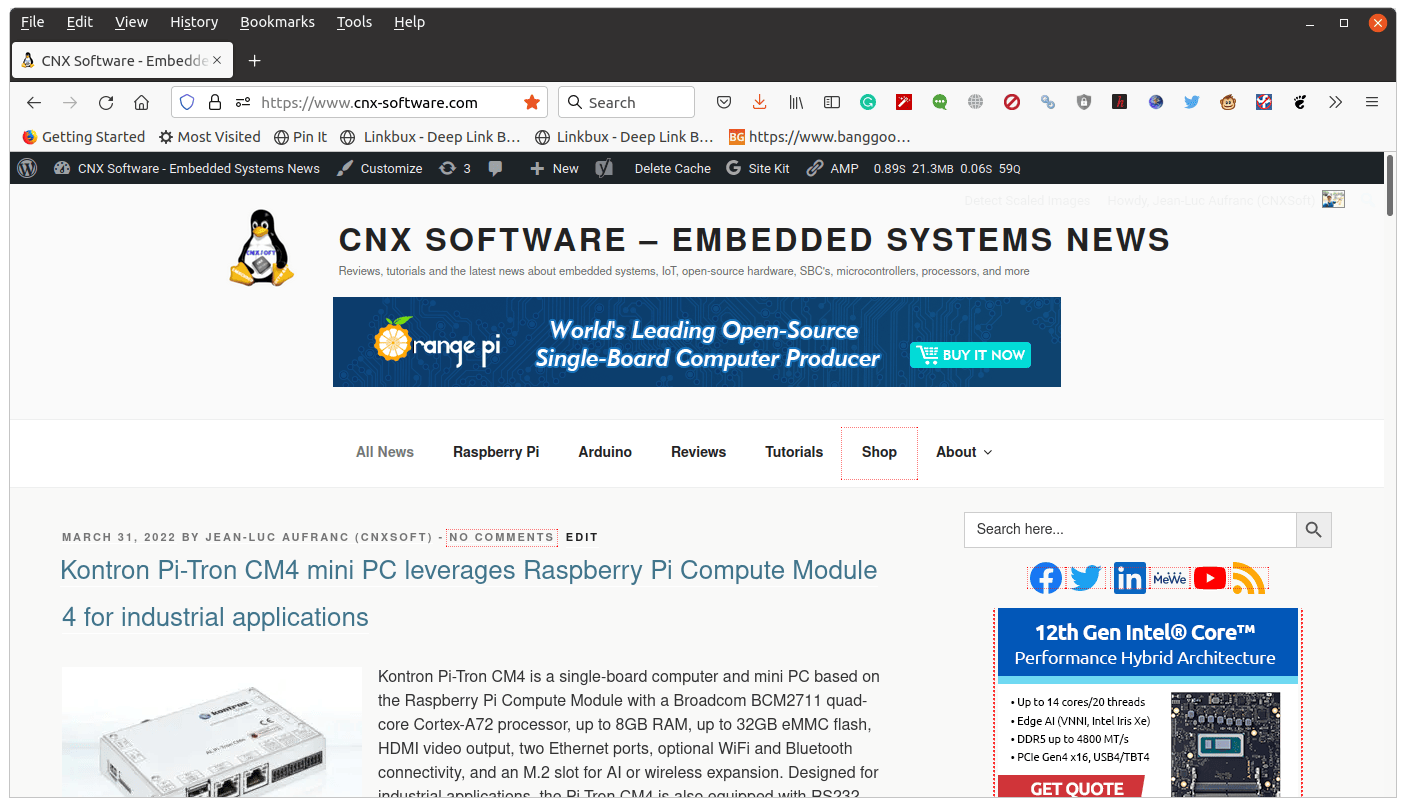The width and height of the screenshot is (1406, 807).
Task: Open the File menu
Action: click(x=32, y=22)
